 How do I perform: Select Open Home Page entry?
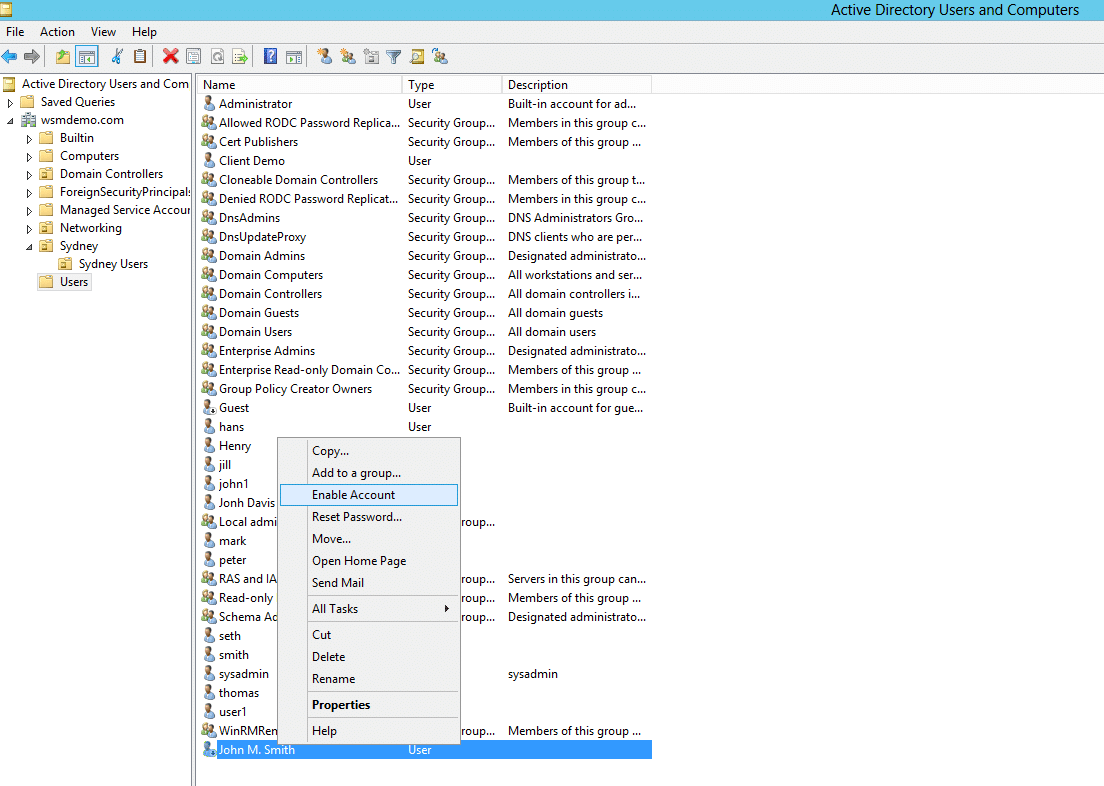pos(369,561)
